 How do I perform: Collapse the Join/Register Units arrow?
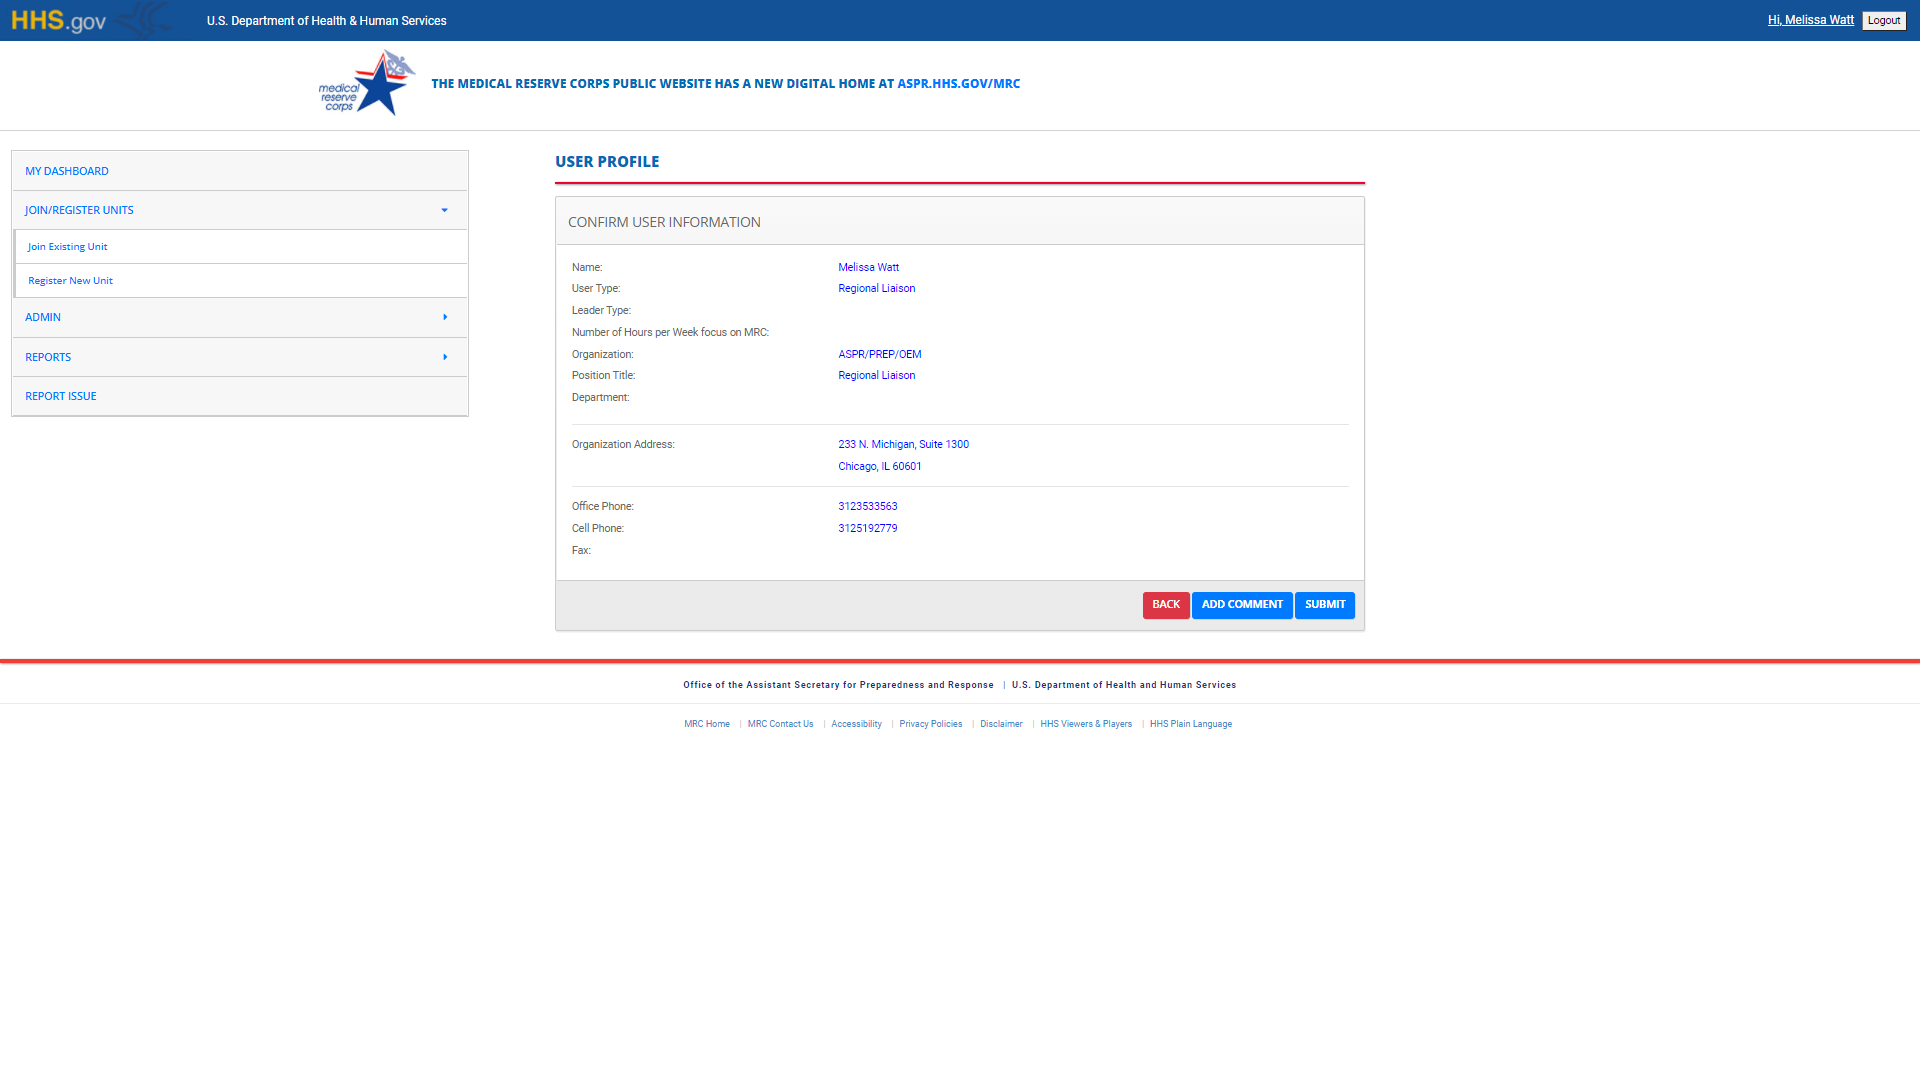444,210
